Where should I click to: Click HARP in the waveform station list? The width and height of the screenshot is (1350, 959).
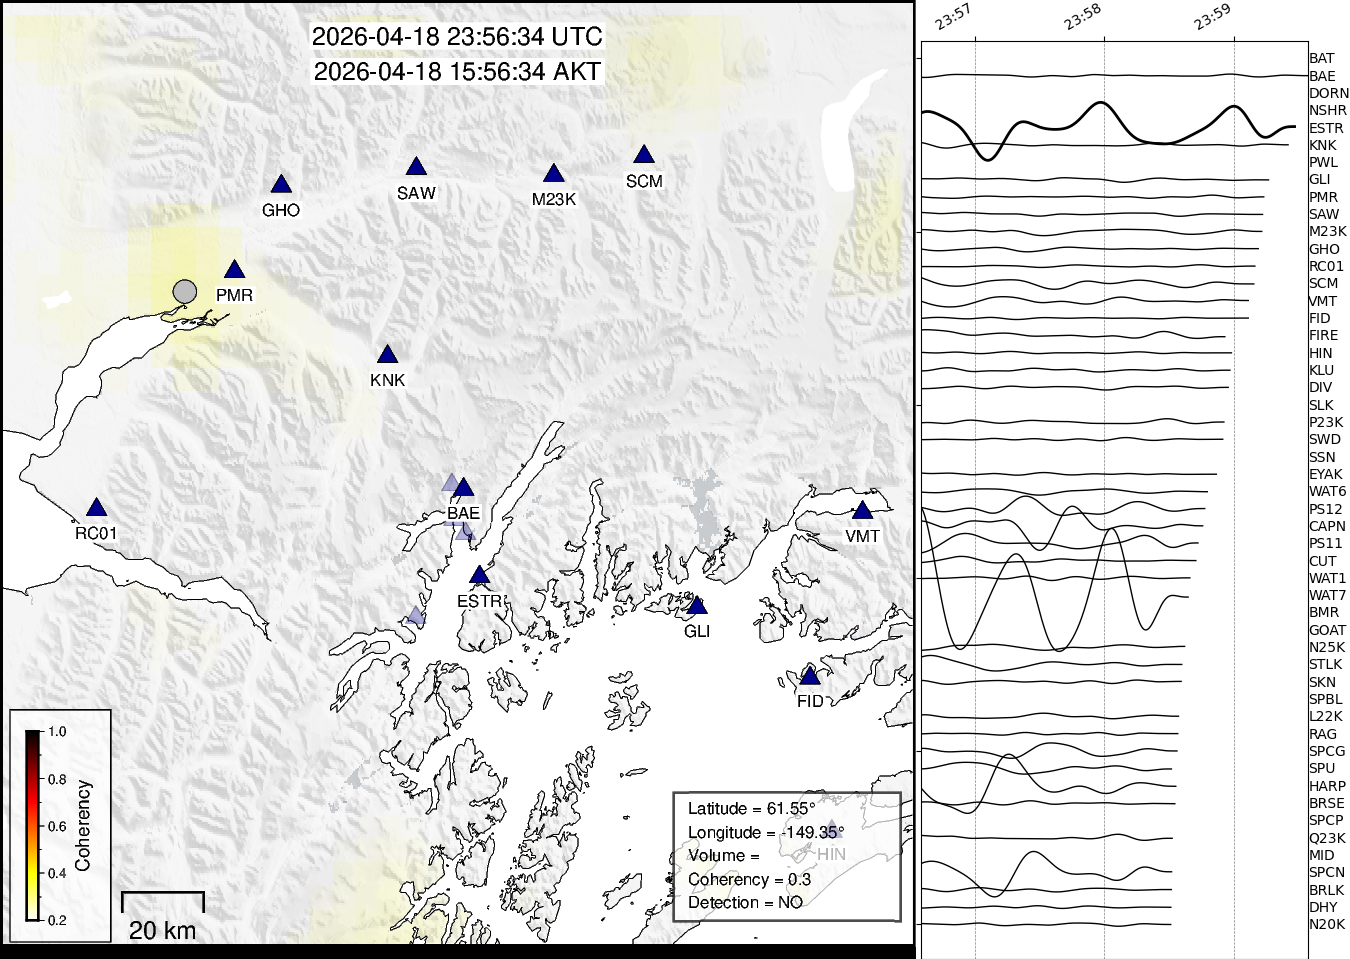pyautogui.click(x=1327, y=787)
